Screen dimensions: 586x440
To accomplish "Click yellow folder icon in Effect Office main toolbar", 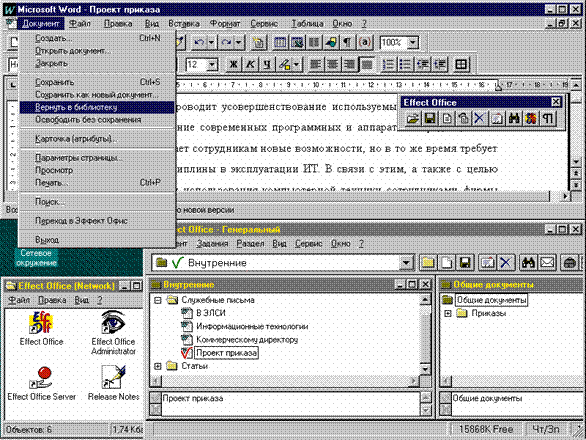I will (428, 263).
